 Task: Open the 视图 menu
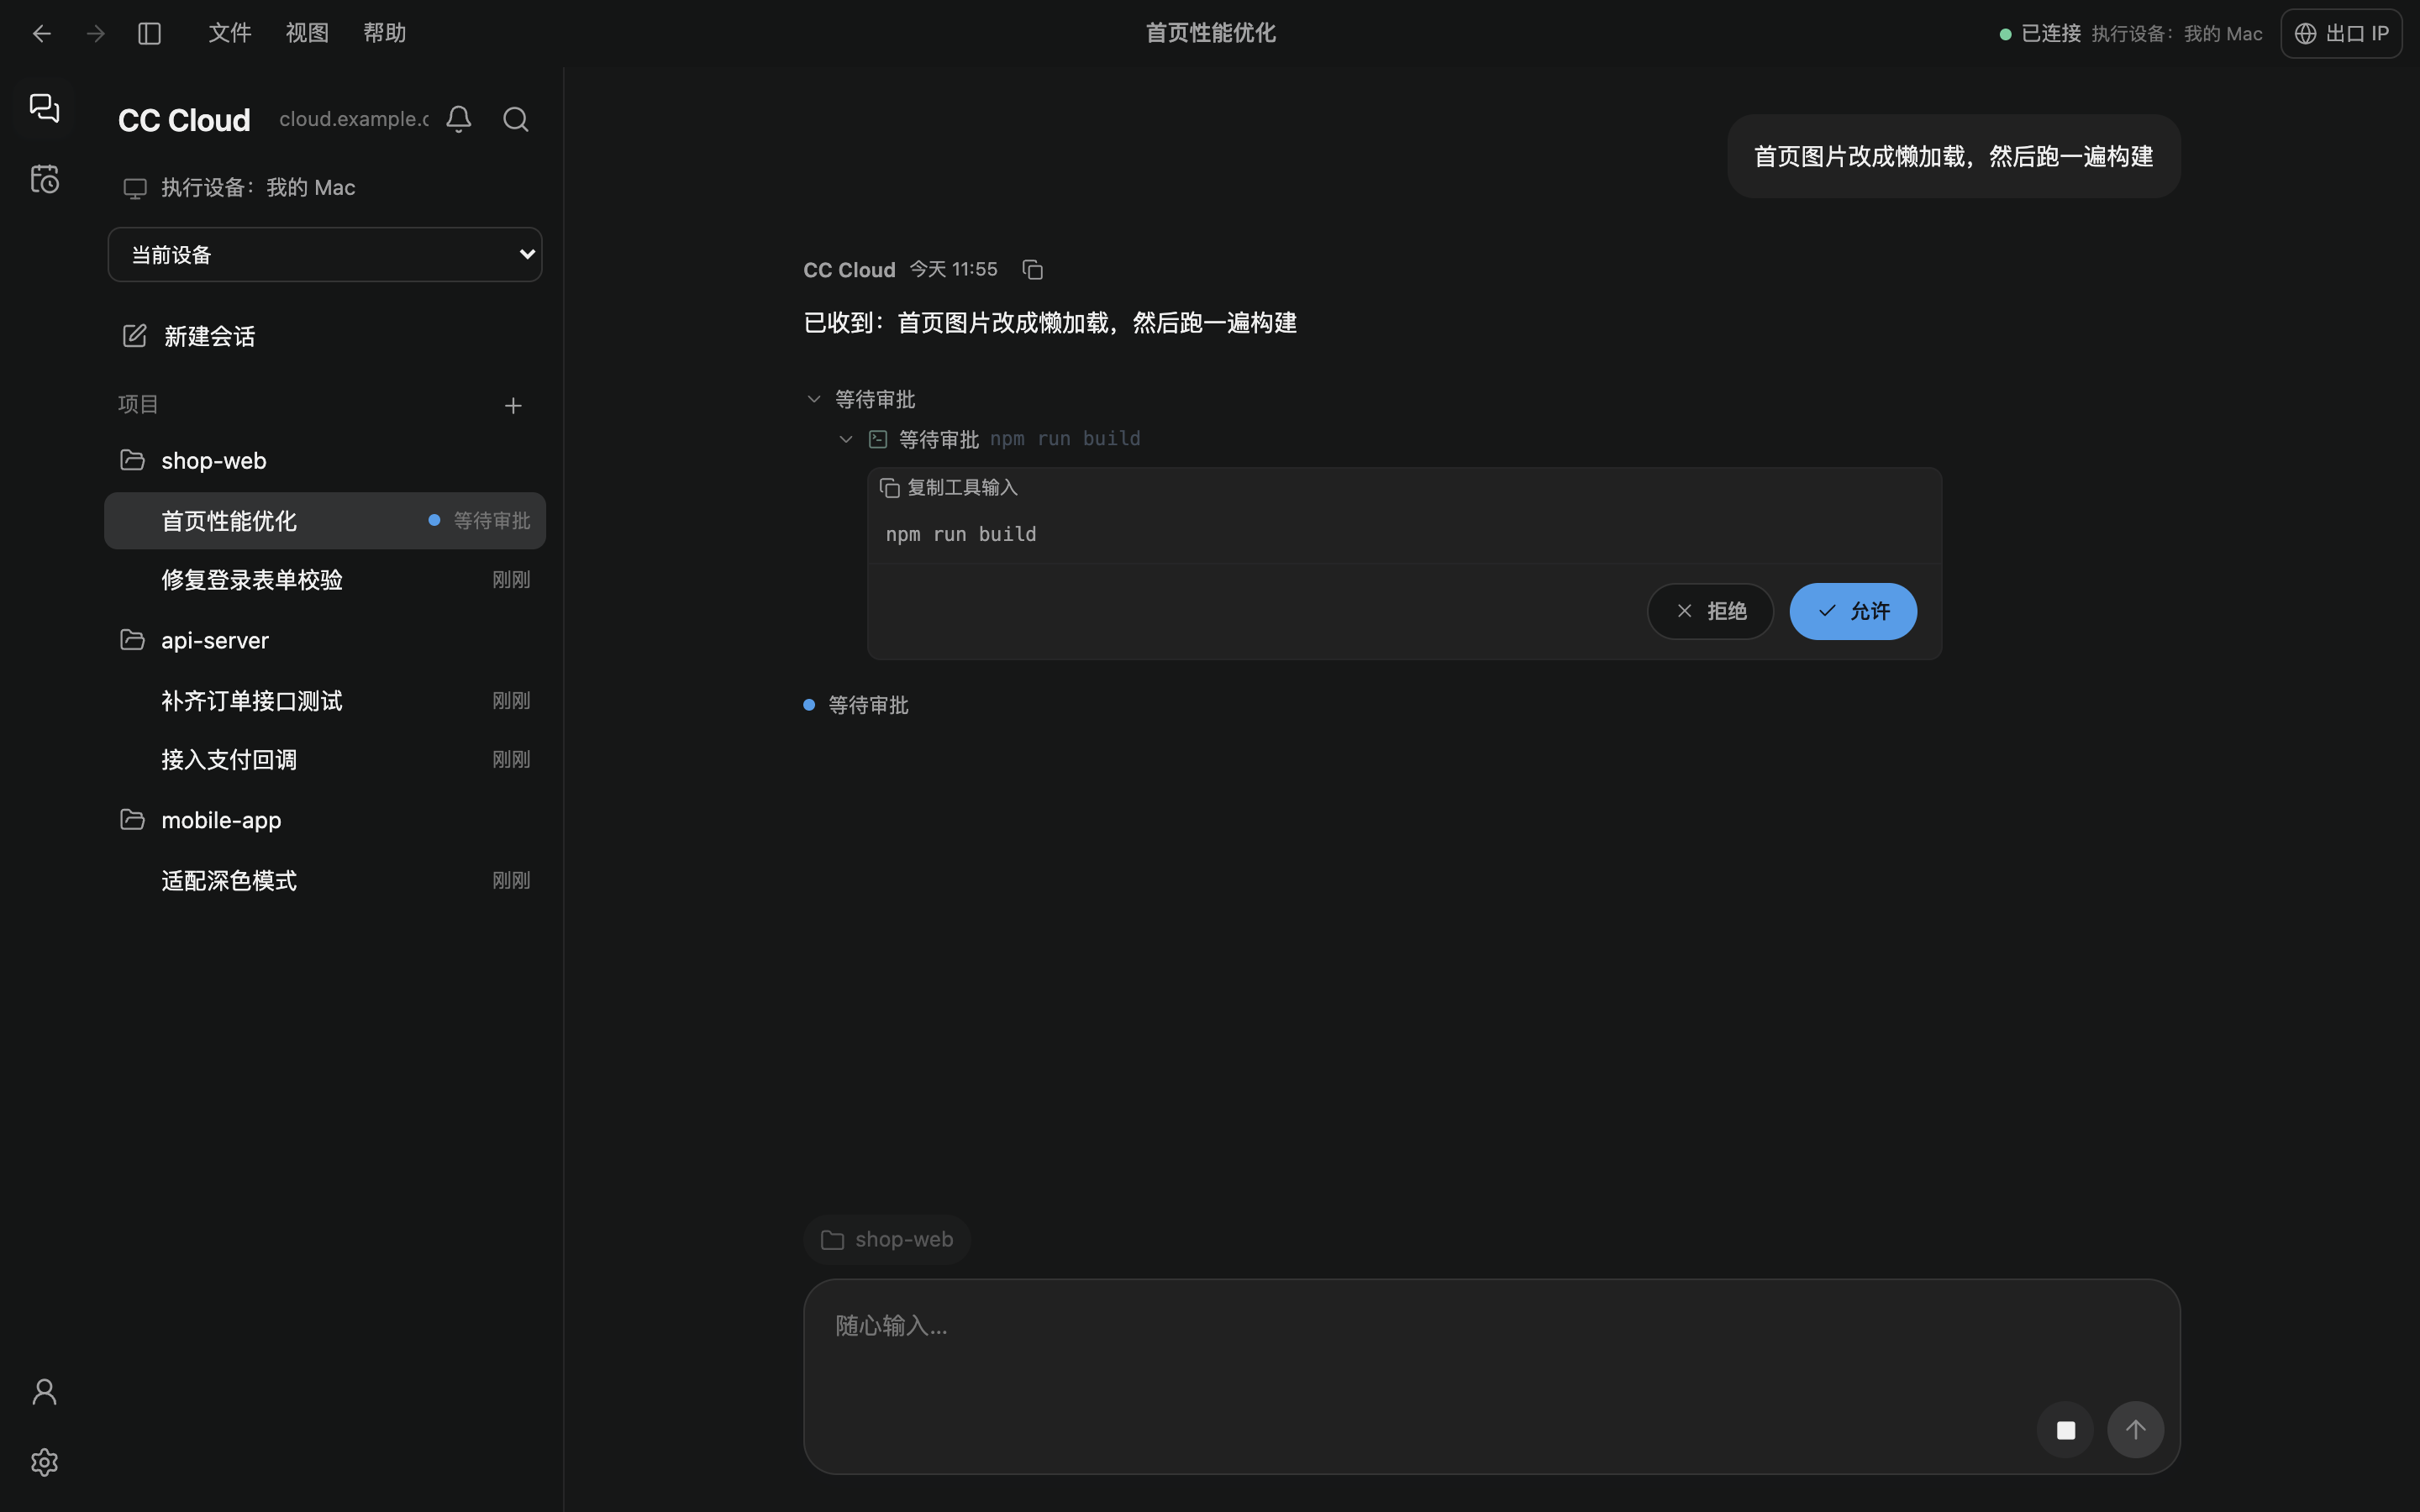tap(307, 34)
